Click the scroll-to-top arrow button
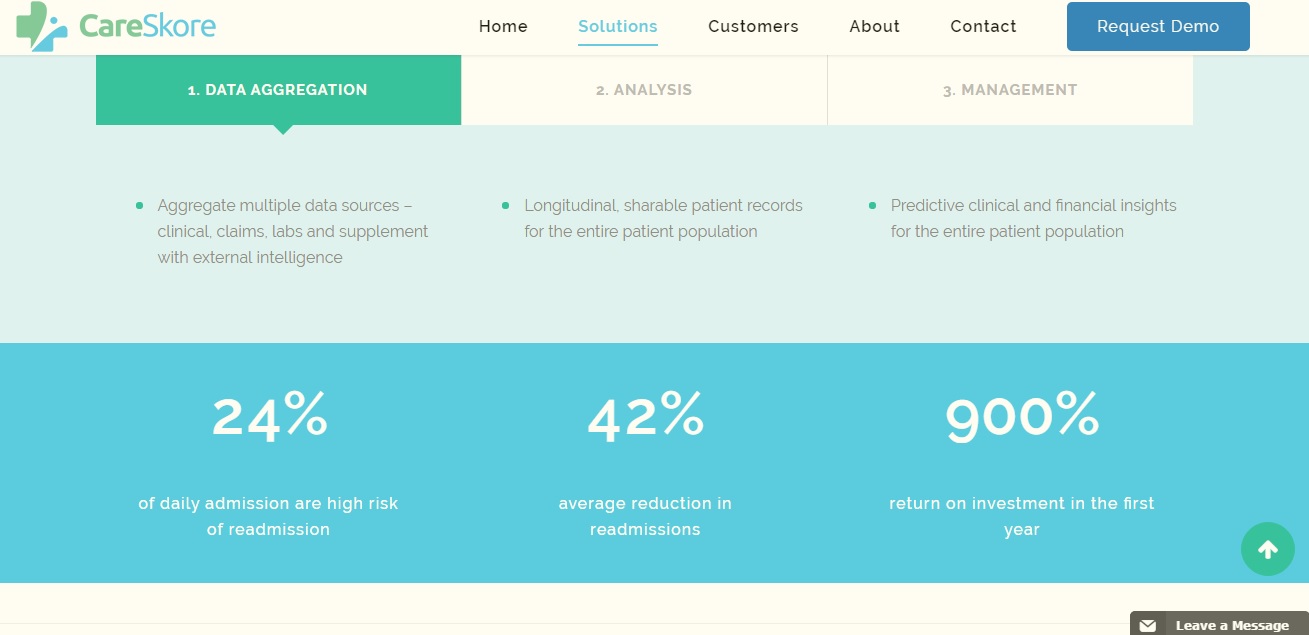This screenshot has height=635, width=1309. pyautogui.click(x=1267, y=549)
